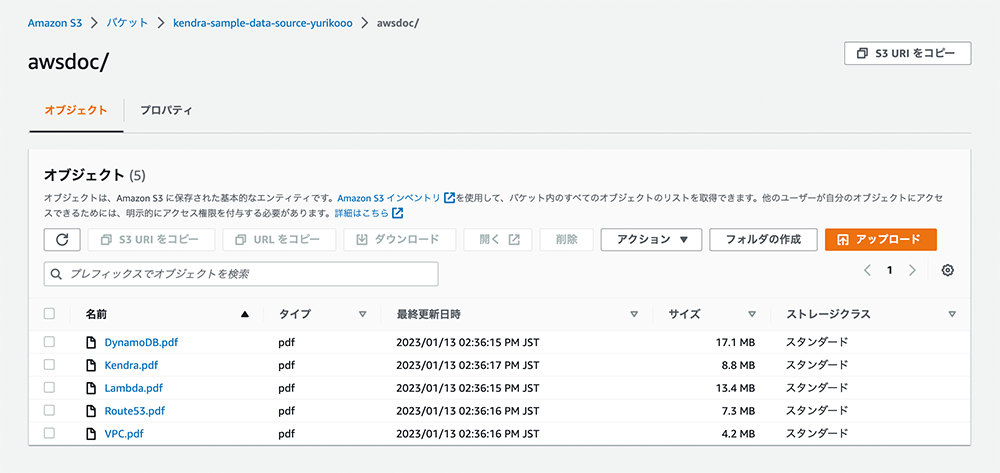This screenshot has height=473, width=1000.
Task: Click toolbar S3 URI をコピー button
Action: (x=151, y=240)
